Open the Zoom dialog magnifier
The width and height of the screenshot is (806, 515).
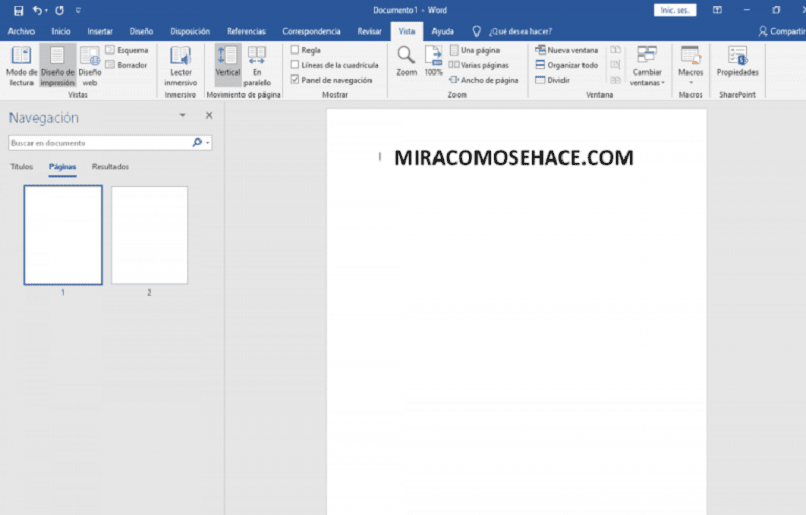tap(406, 61)
